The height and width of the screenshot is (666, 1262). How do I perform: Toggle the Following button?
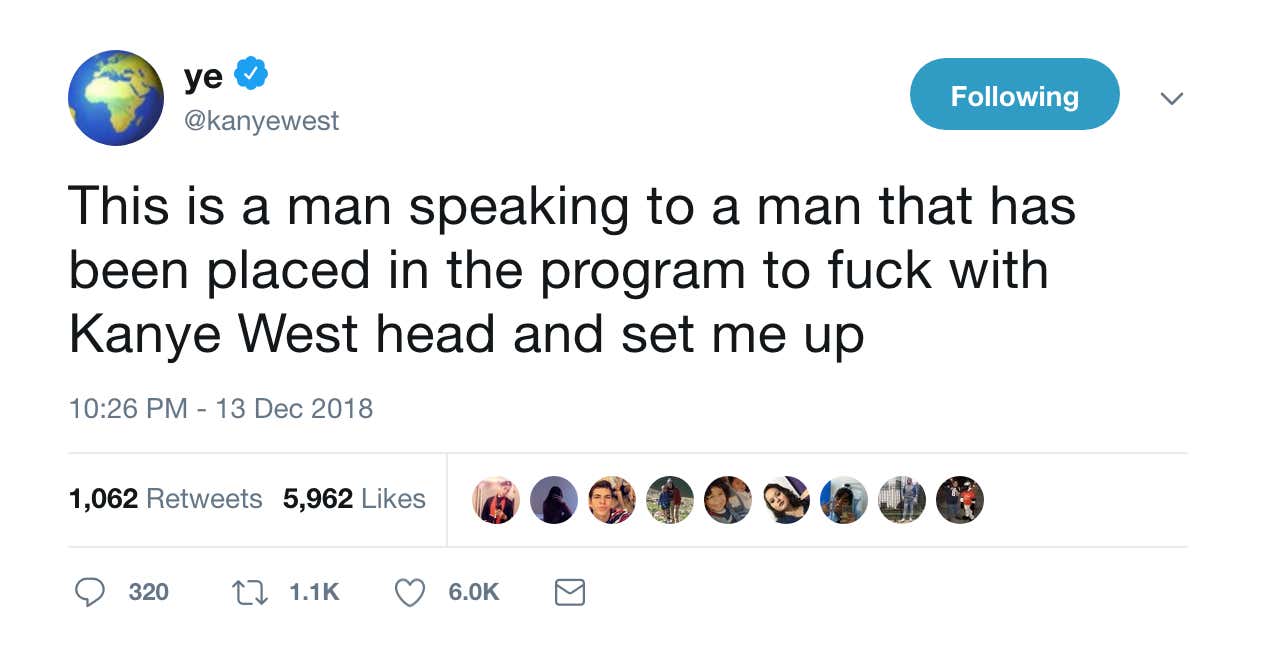click(x=1014, y=95)
